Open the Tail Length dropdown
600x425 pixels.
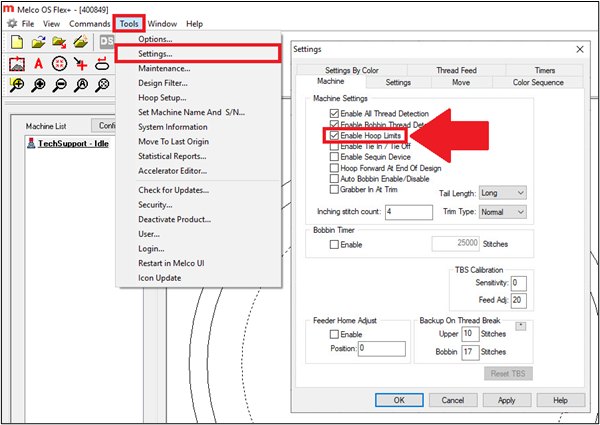(x=503, y=192)
